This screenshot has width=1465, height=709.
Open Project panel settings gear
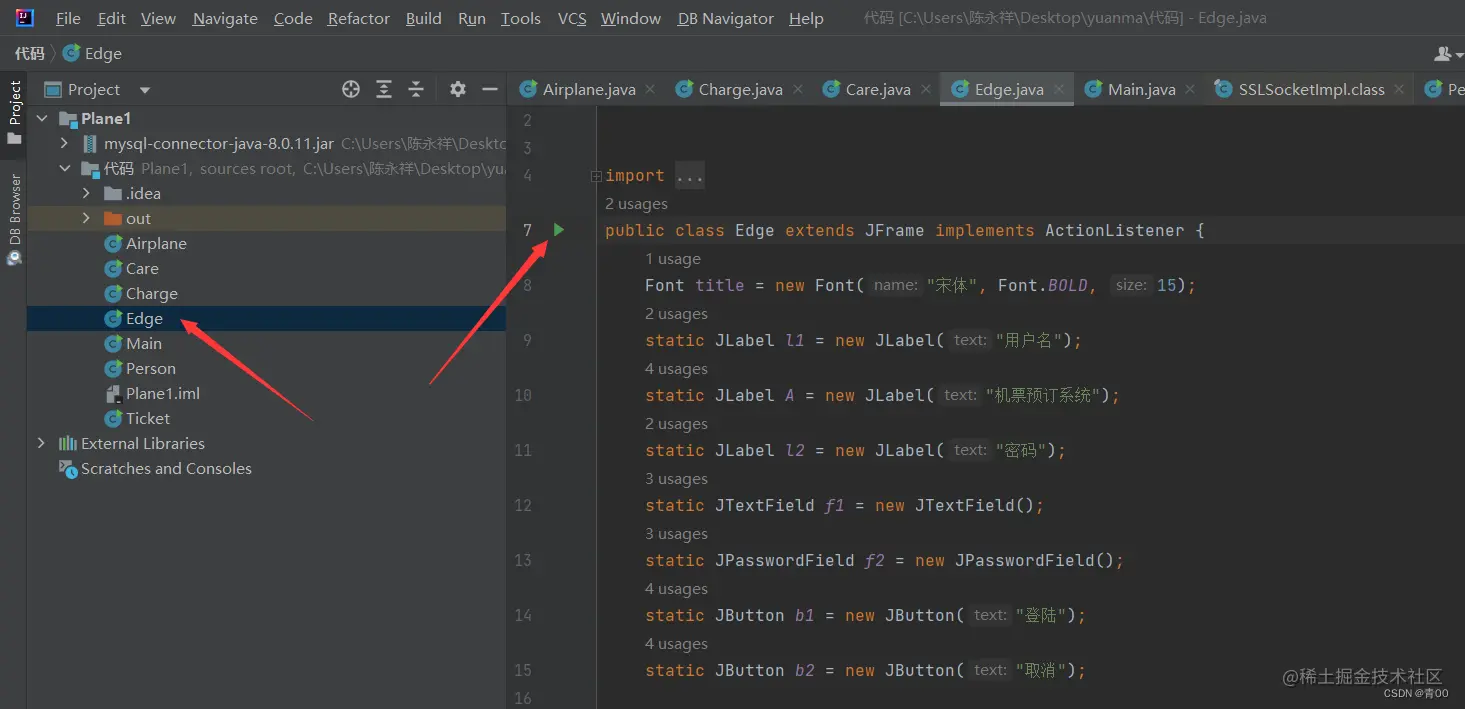(458, 89)
